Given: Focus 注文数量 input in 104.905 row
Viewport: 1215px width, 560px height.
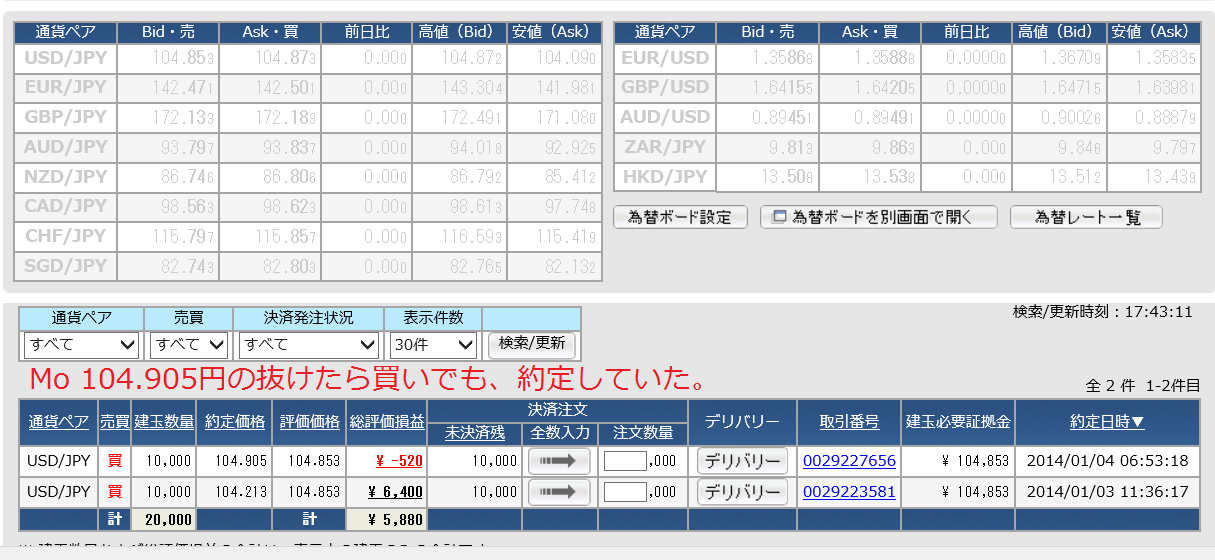Looking at the screenshot, I should coord(626,462).
